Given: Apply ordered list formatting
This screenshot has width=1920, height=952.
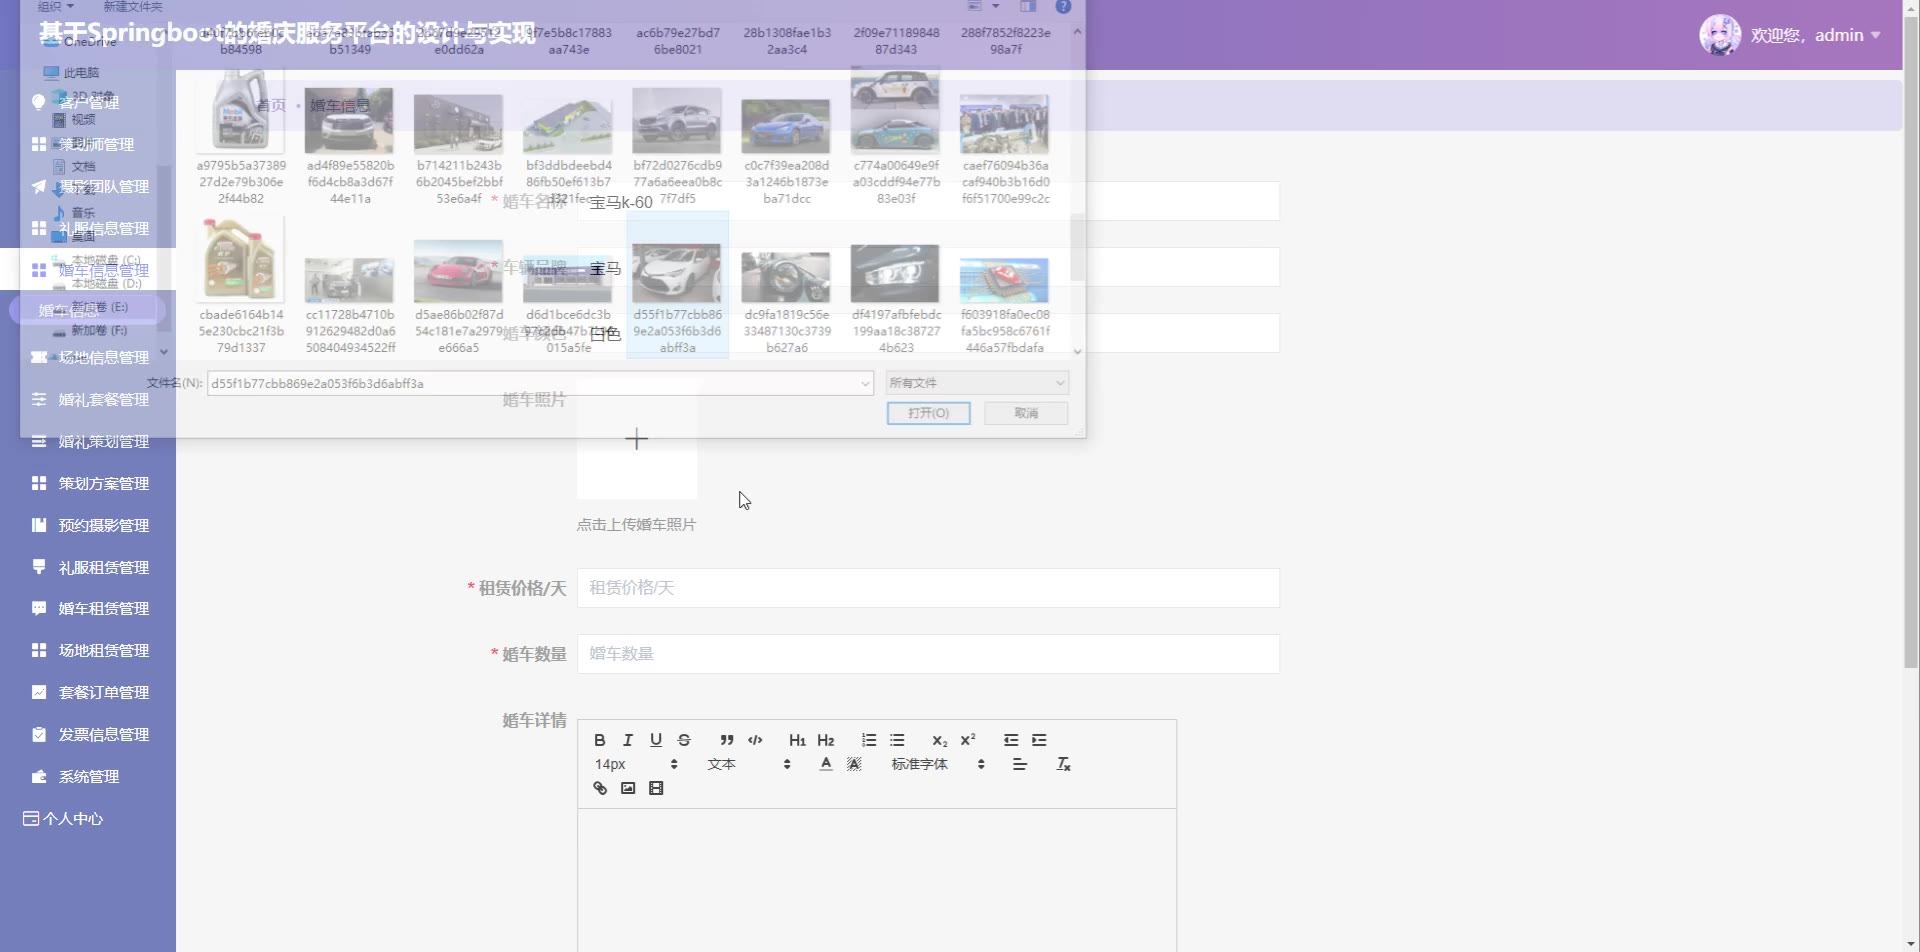Looking at the screenshot, I should coord(869,740).
